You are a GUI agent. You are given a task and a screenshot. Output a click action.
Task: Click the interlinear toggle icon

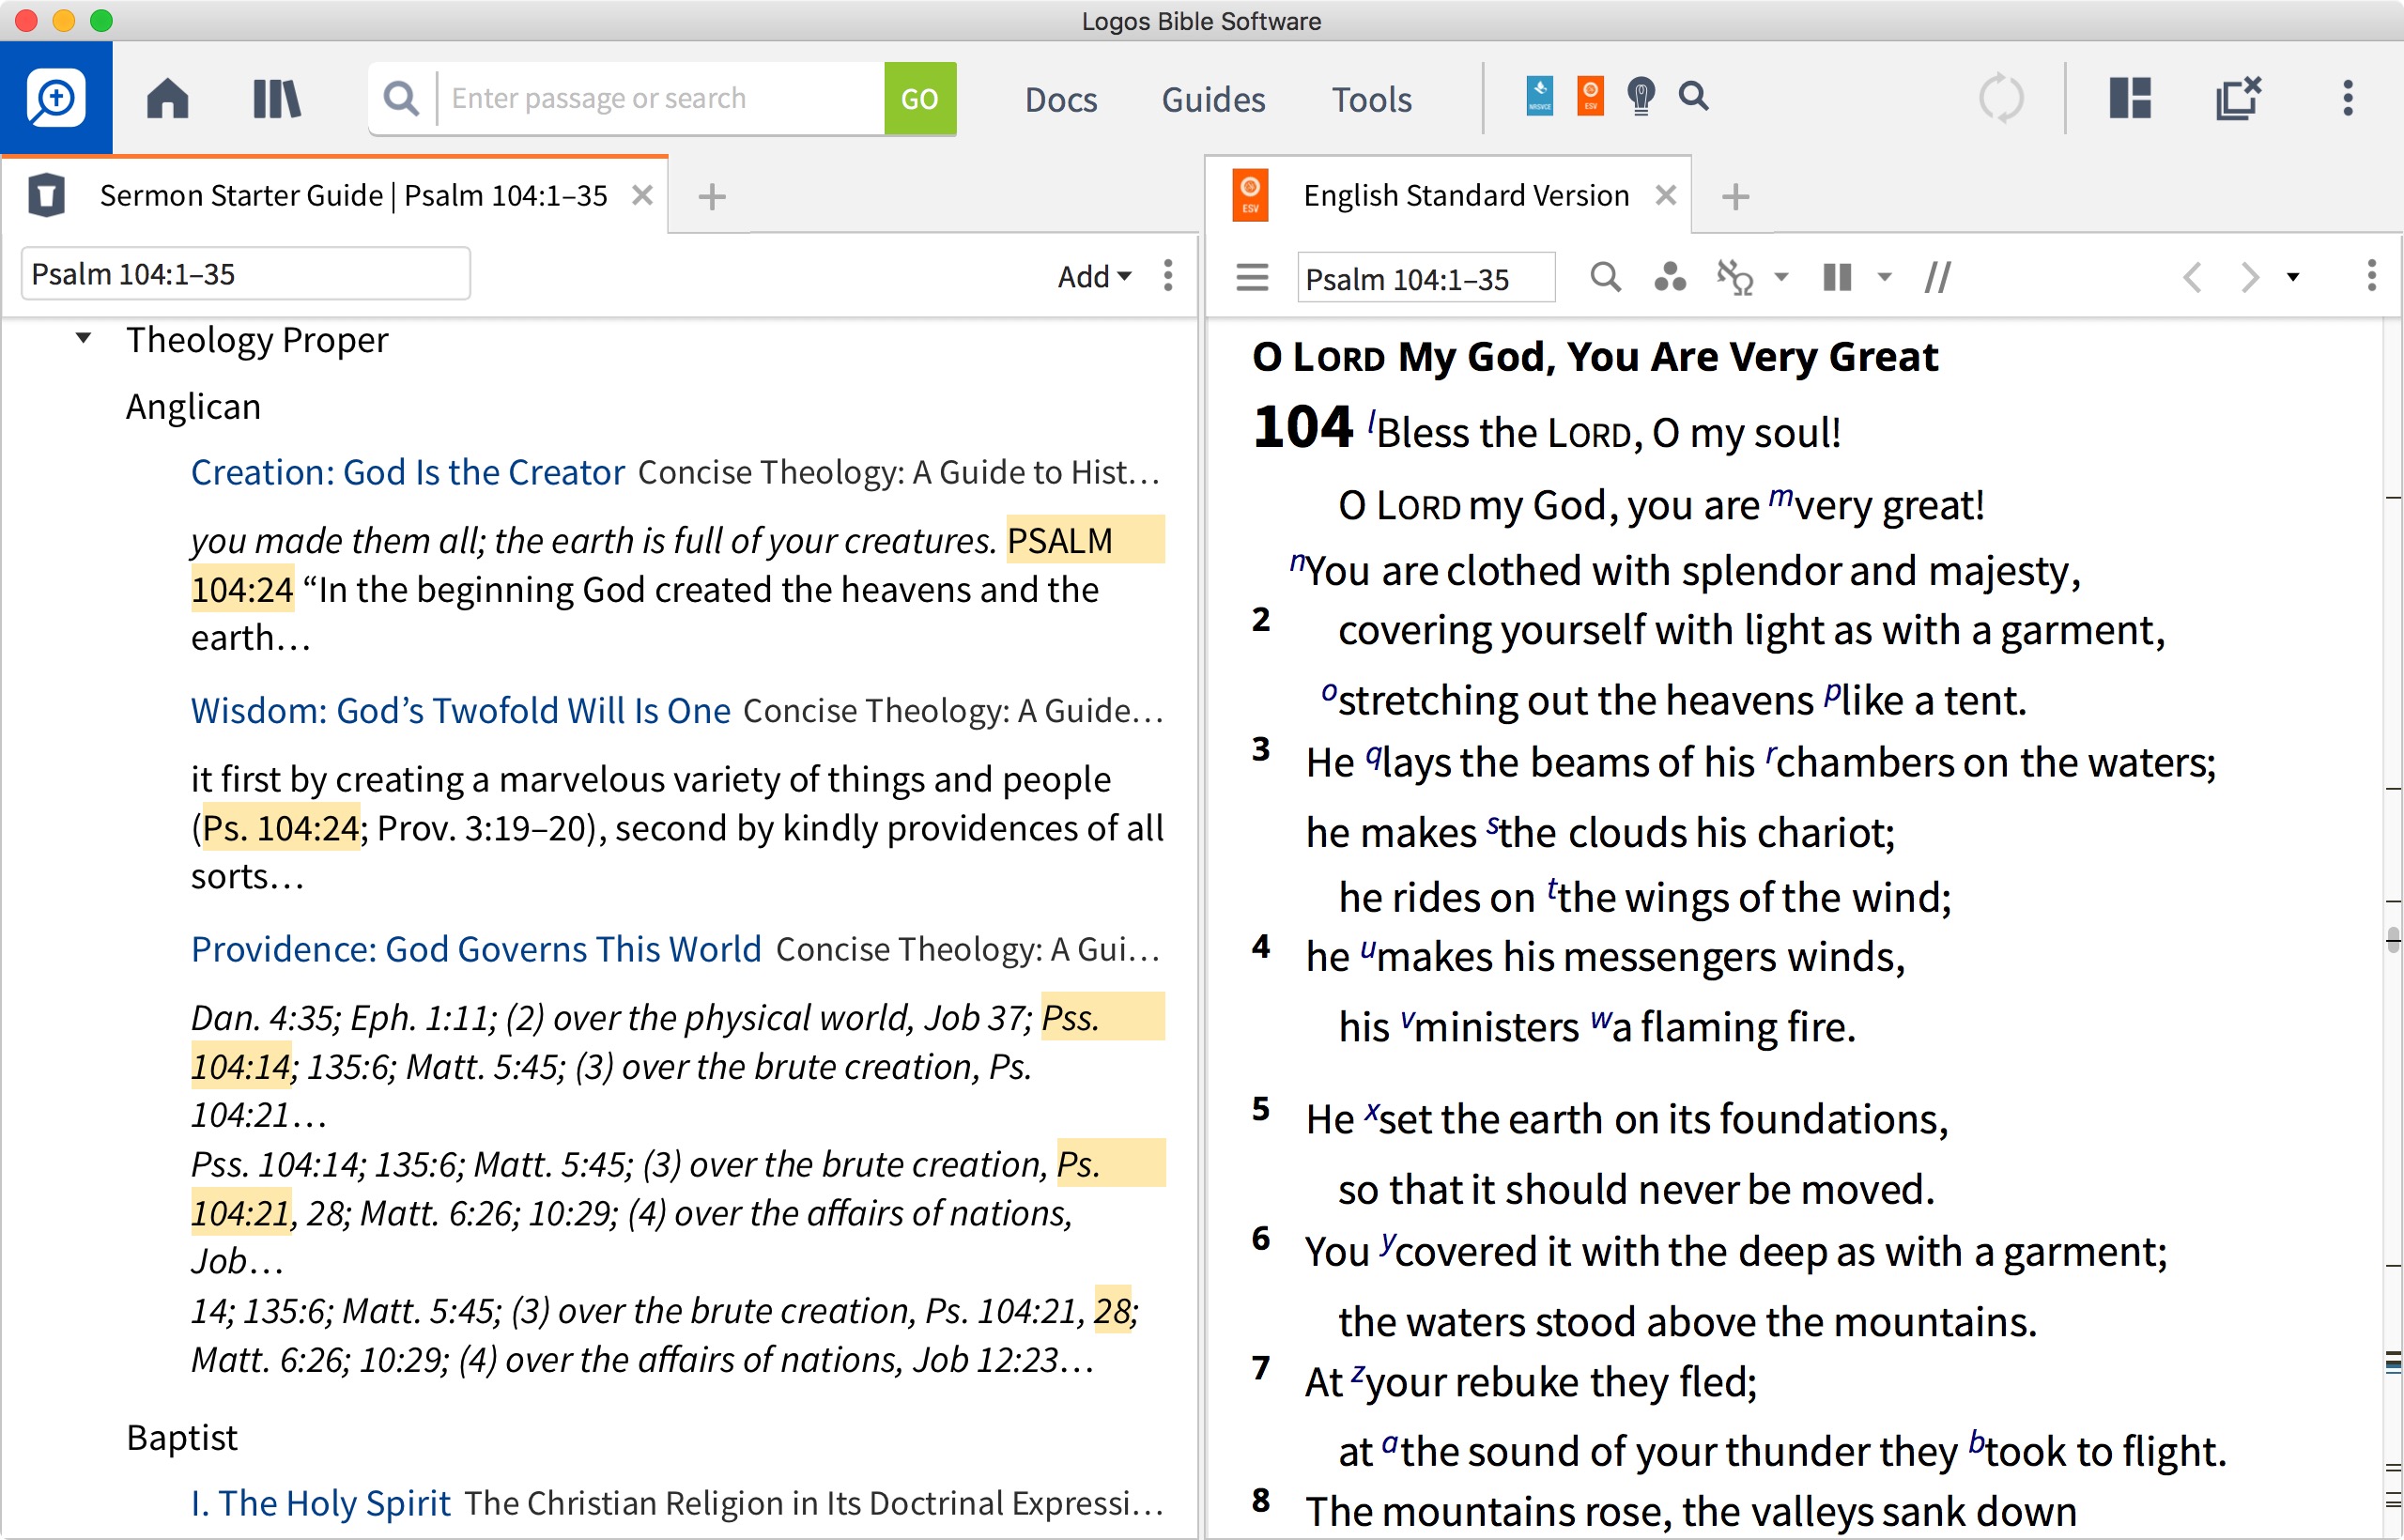tap(1734, 277)
